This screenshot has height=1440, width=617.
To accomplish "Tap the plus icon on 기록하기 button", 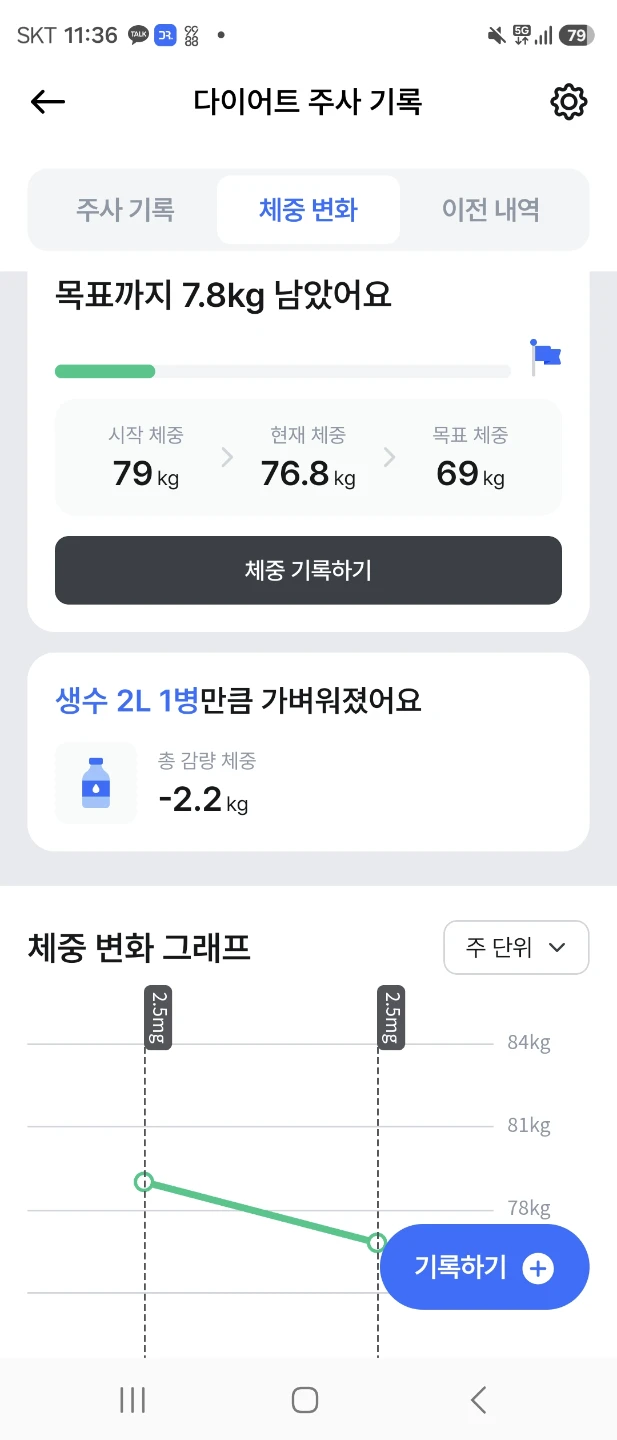I will pos(538,1268).
